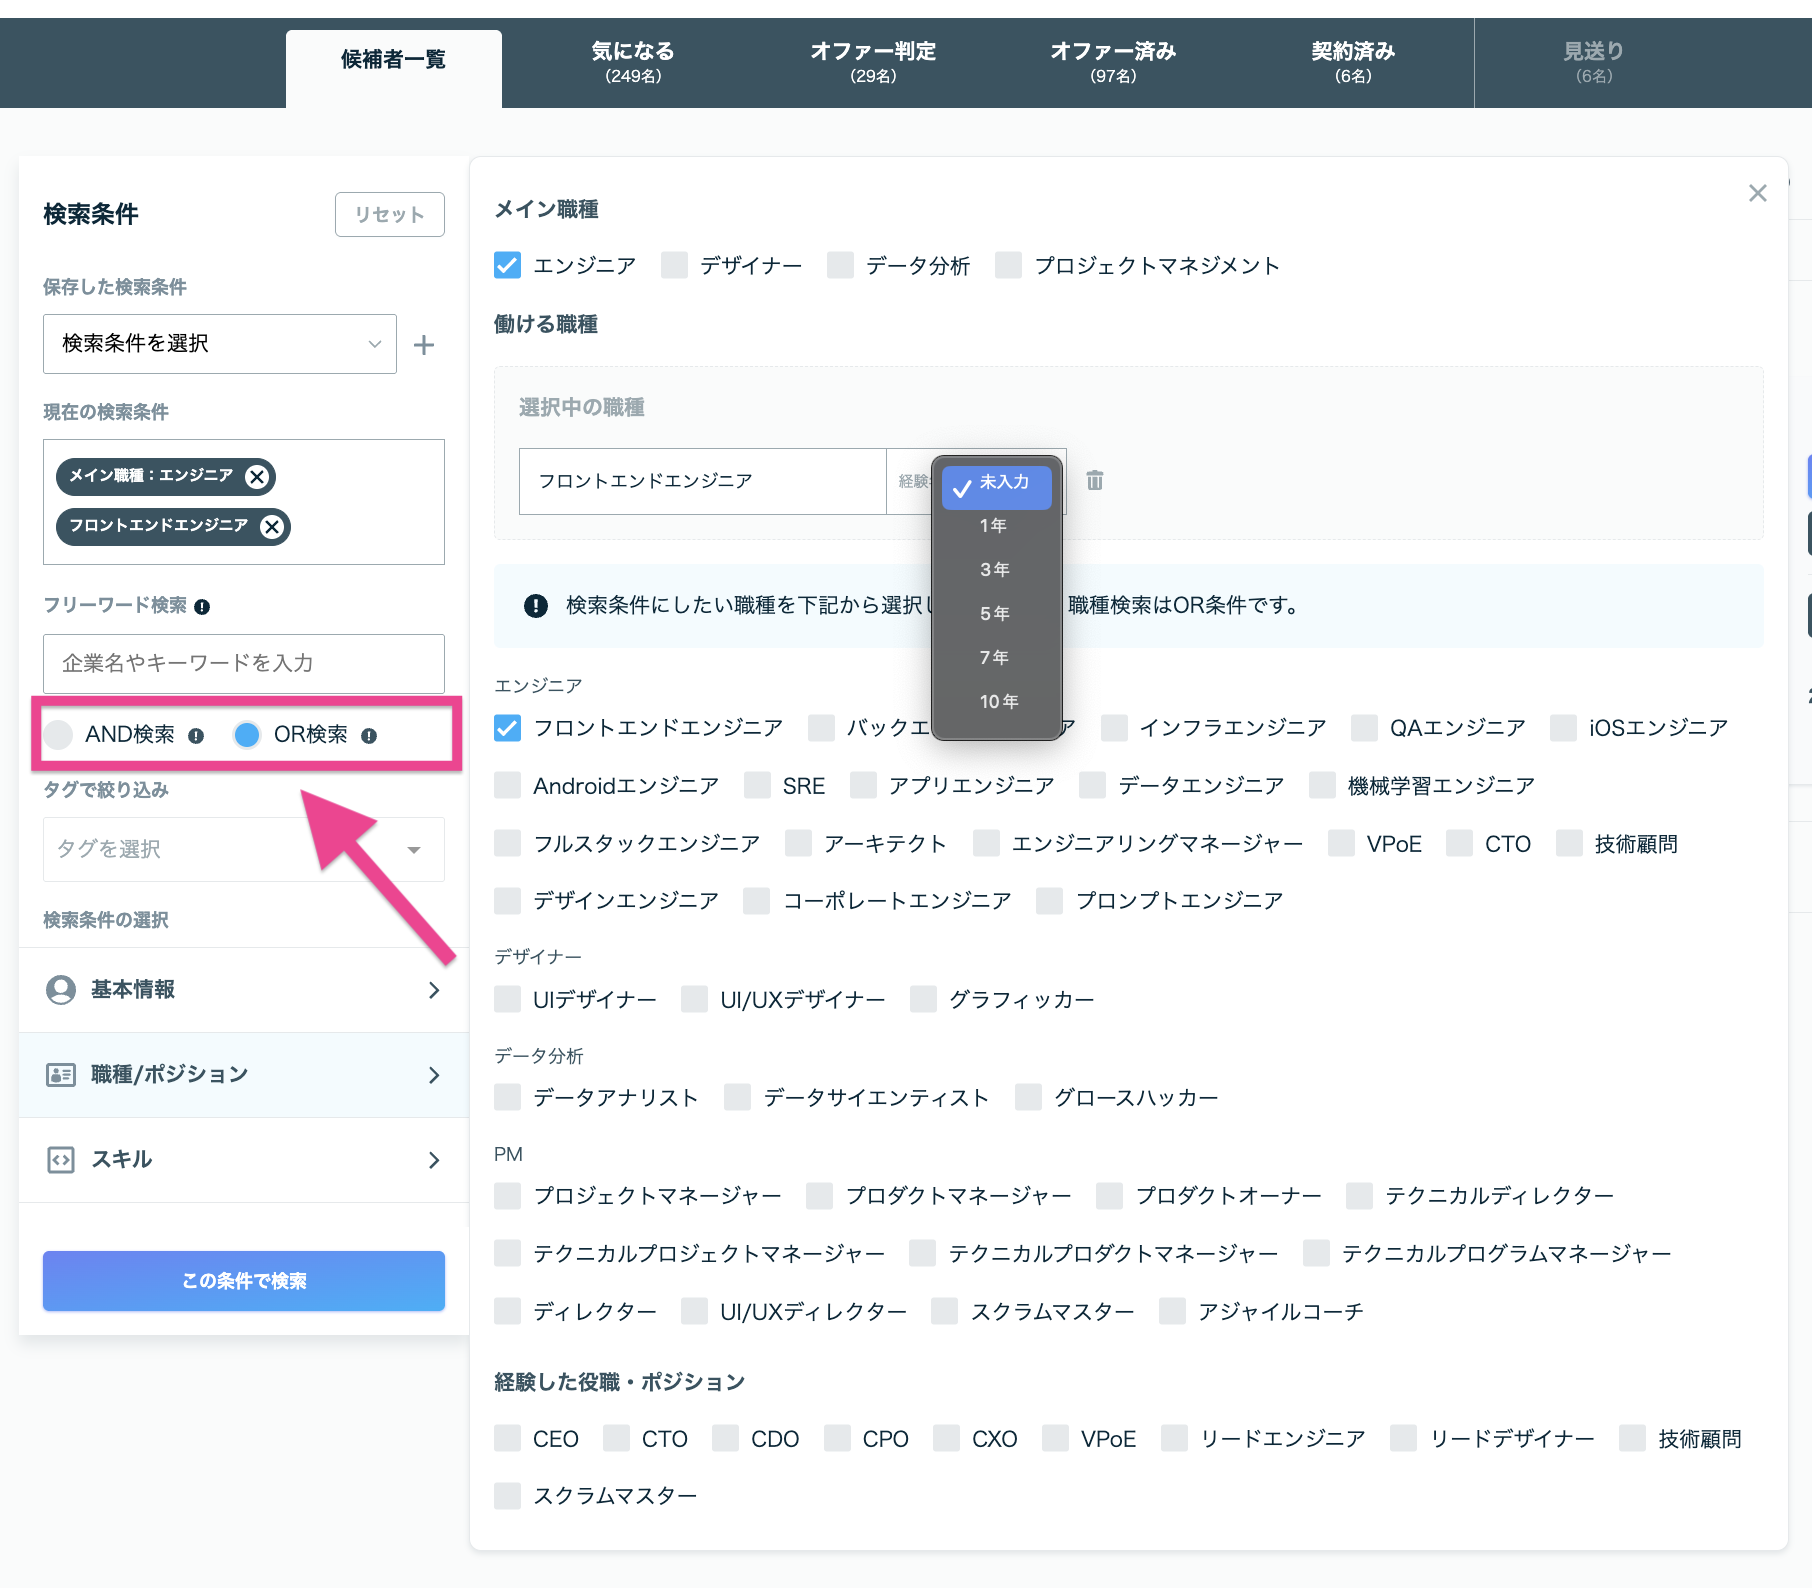Check the インフラエンジニア checkbox
1812x1588 pixels.
1114,728
